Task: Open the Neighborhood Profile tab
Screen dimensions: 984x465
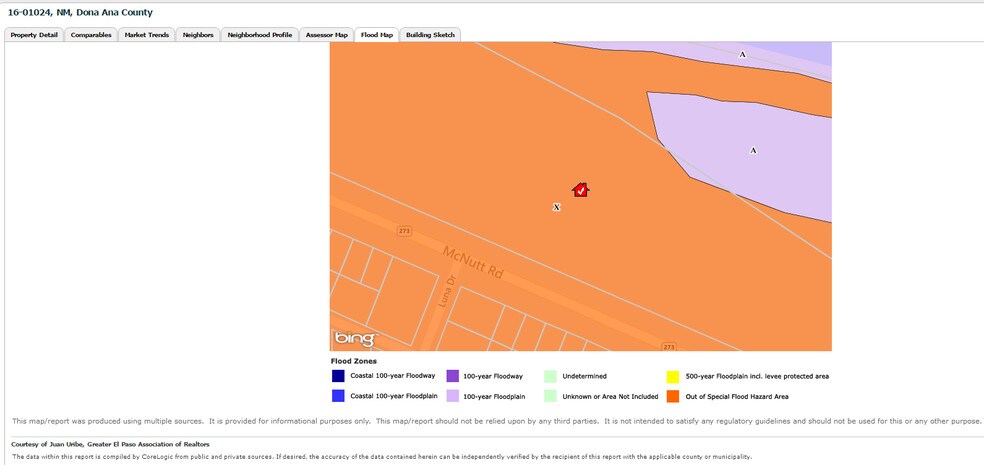Action: pyautogui.click(x=260, y=35)
